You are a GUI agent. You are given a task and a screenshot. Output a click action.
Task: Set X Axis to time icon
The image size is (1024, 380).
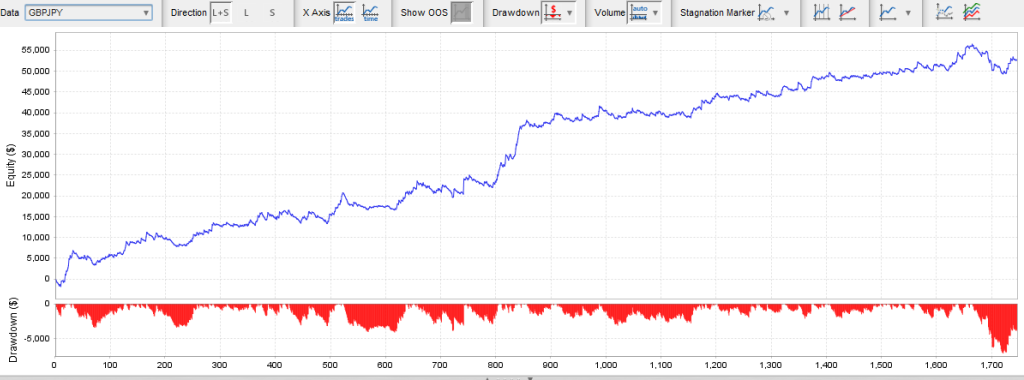[x=371, y=12]
